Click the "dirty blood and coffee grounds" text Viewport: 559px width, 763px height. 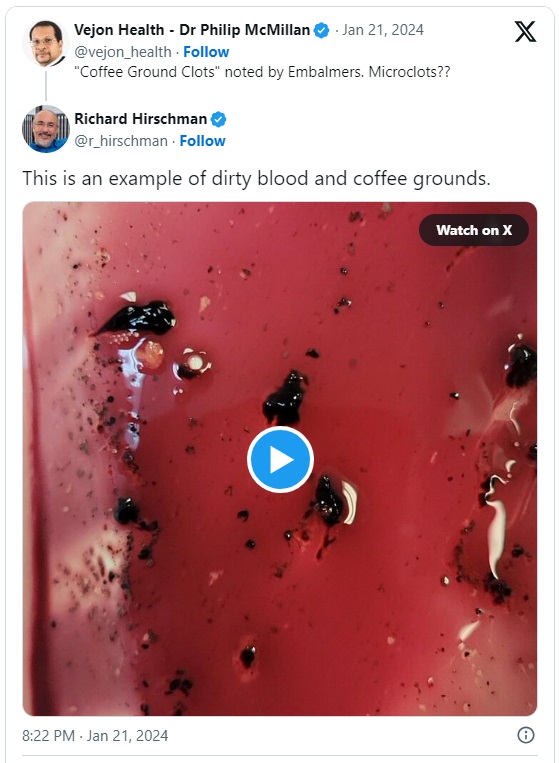click(x=350, y=179)
